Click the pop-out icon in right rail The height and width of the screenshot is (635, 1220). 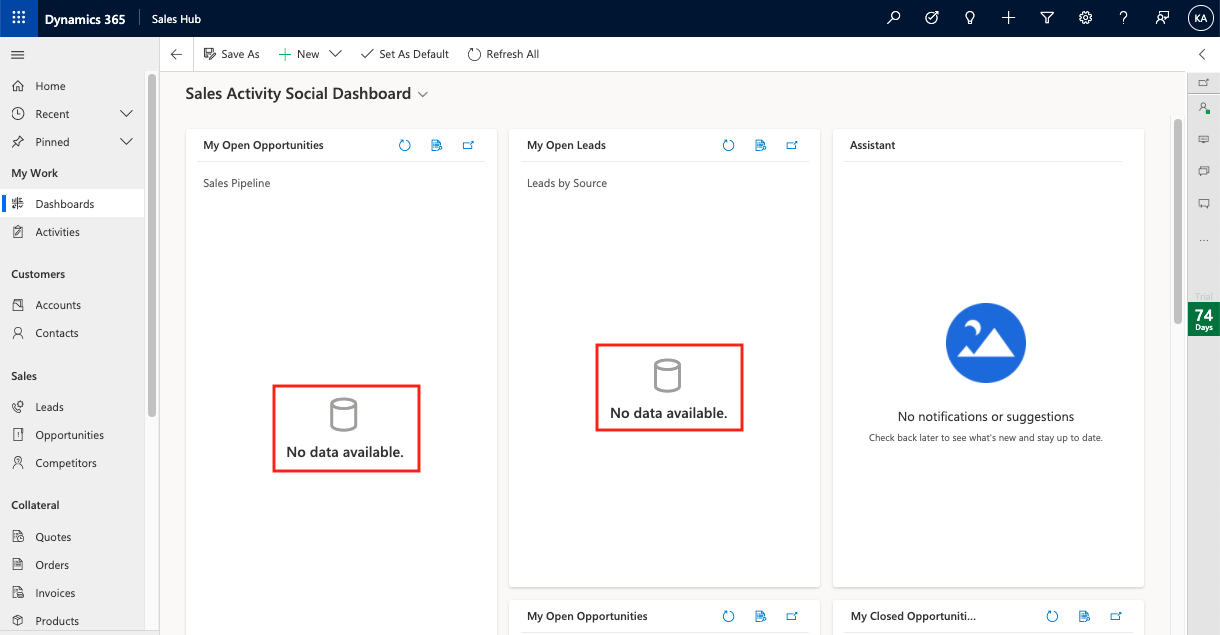click(x=1204, y=83)
